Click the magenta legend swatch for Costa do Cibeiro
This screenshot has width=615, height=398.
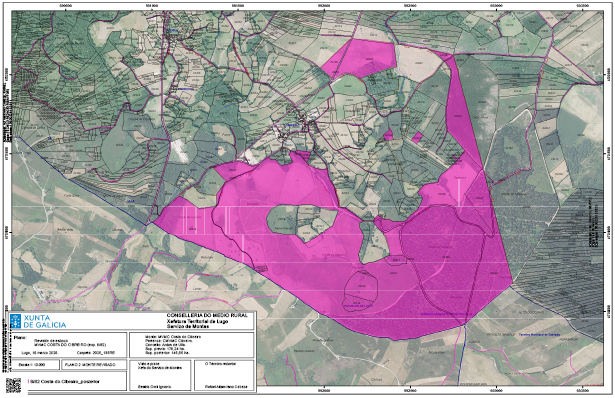[28, 381]
